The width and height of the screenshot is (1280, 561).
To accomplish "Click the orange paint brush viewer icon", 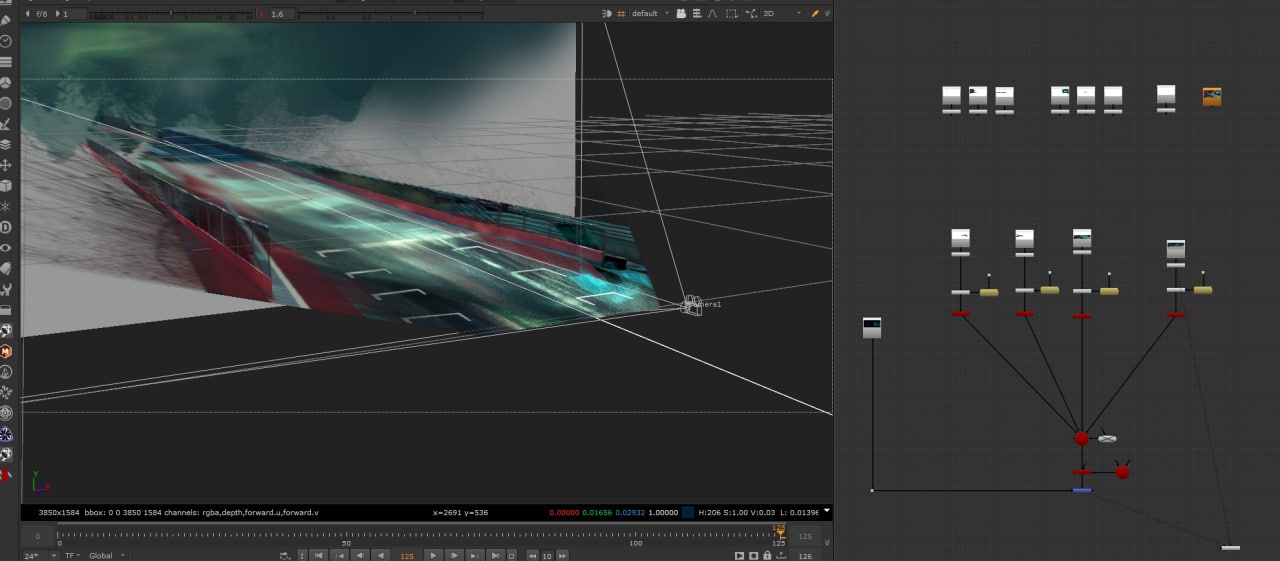I will tap(815, 14).
